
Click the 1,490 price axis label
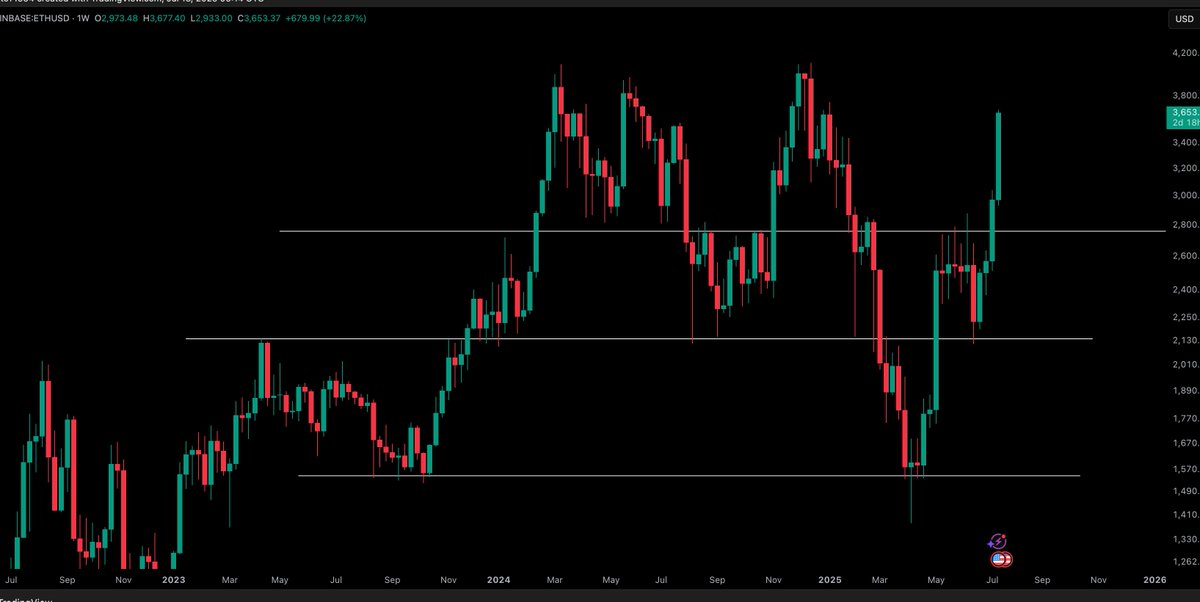[1184, 492]
